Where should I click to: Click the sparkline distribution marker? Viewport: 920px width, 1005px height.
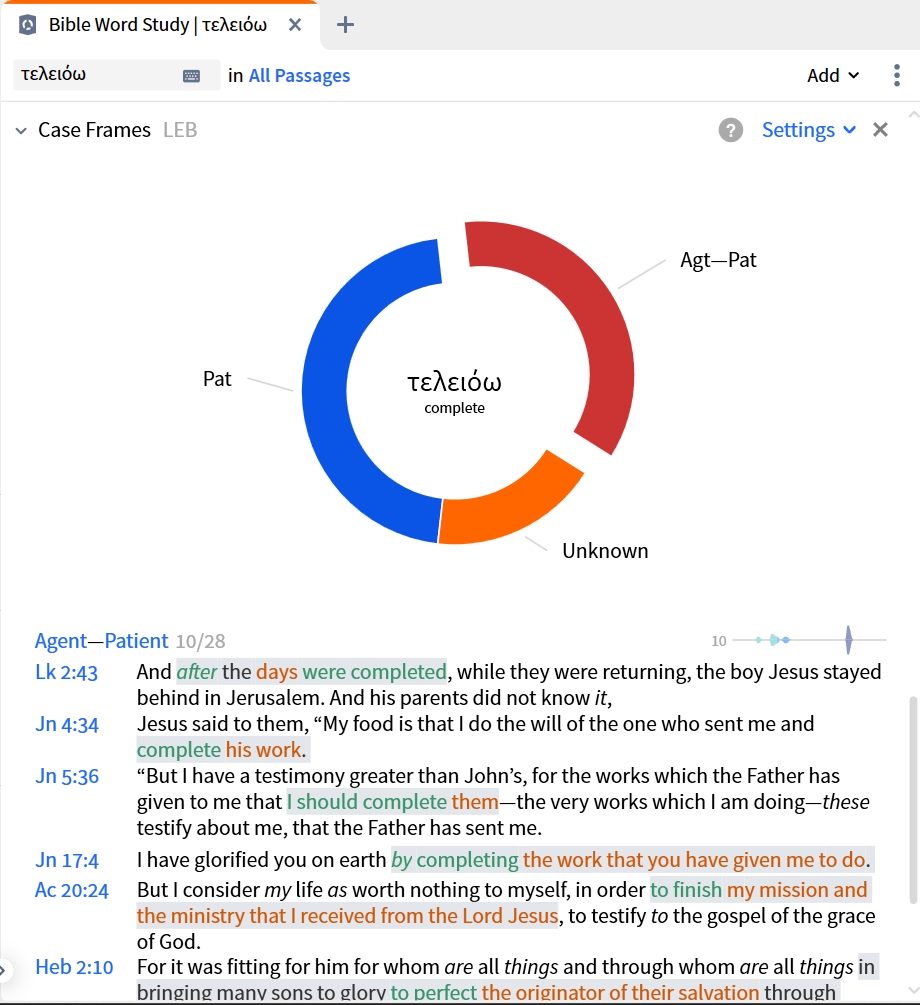[848, 640]
